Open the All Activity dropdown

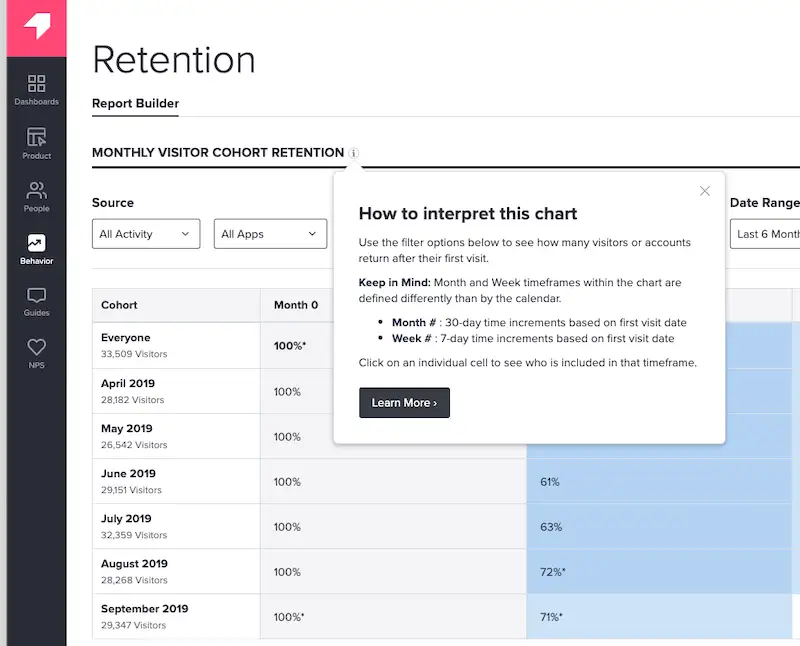point(145,233)
